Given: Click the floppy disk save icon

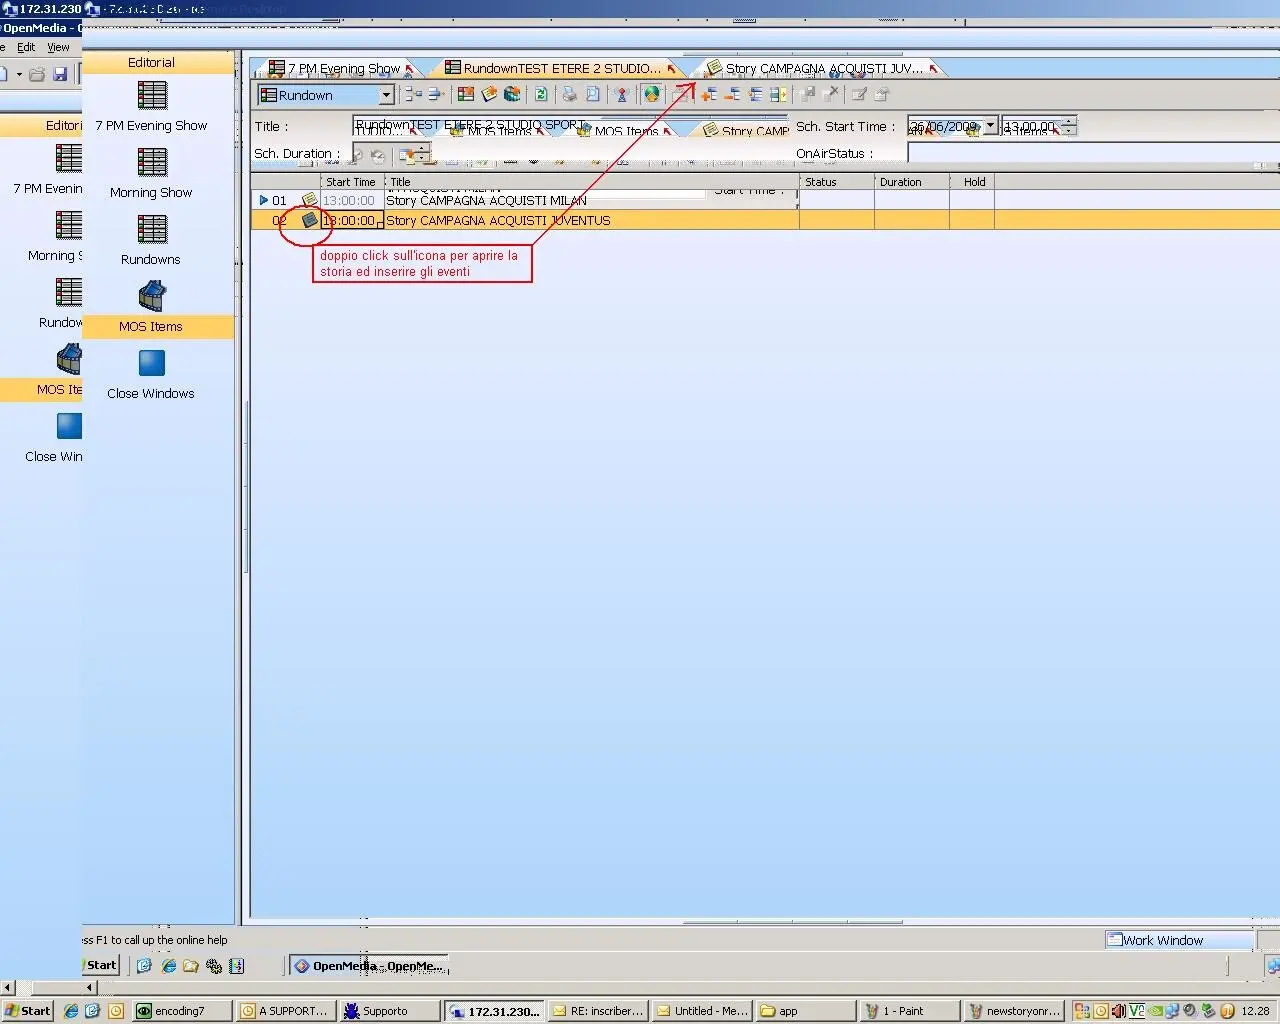Looking at the screenshot, I should [60, 74].
